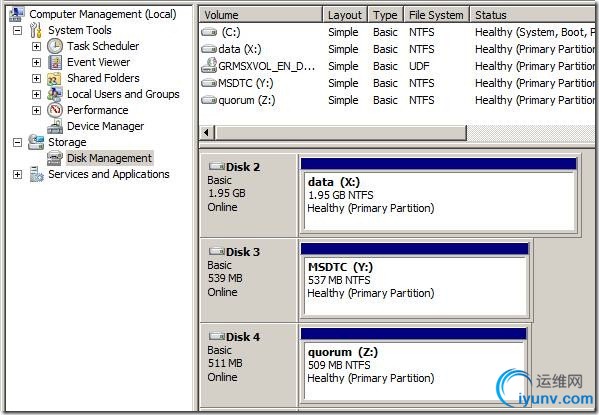Select the GRMSXVOL_EN_D... volume row name
Image resolution: width=599 pixels, height=415 pixels.
point(267,66)
